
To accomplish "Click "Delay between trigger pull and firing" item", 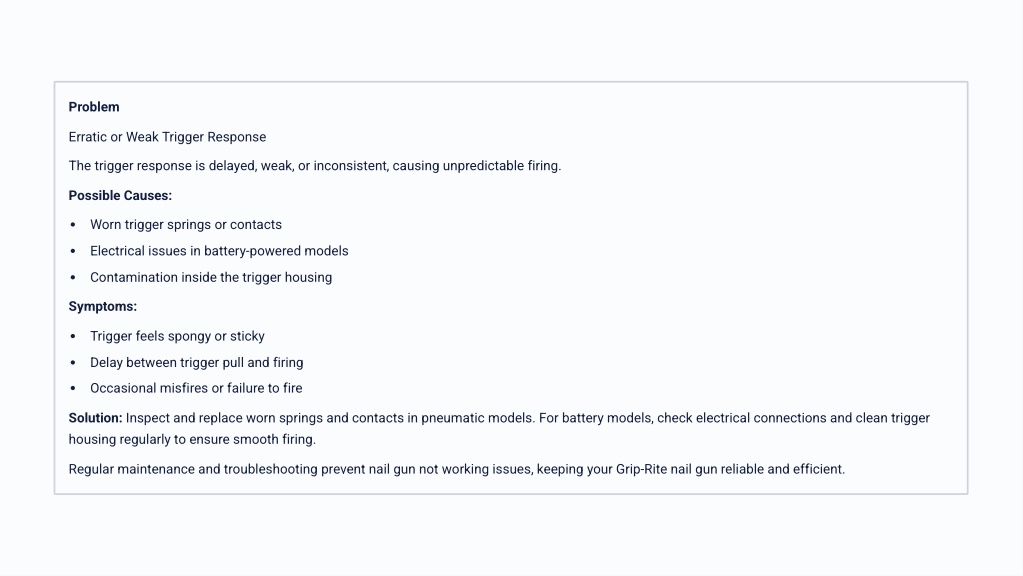I will pyautogui.click(x=196, y=362).
